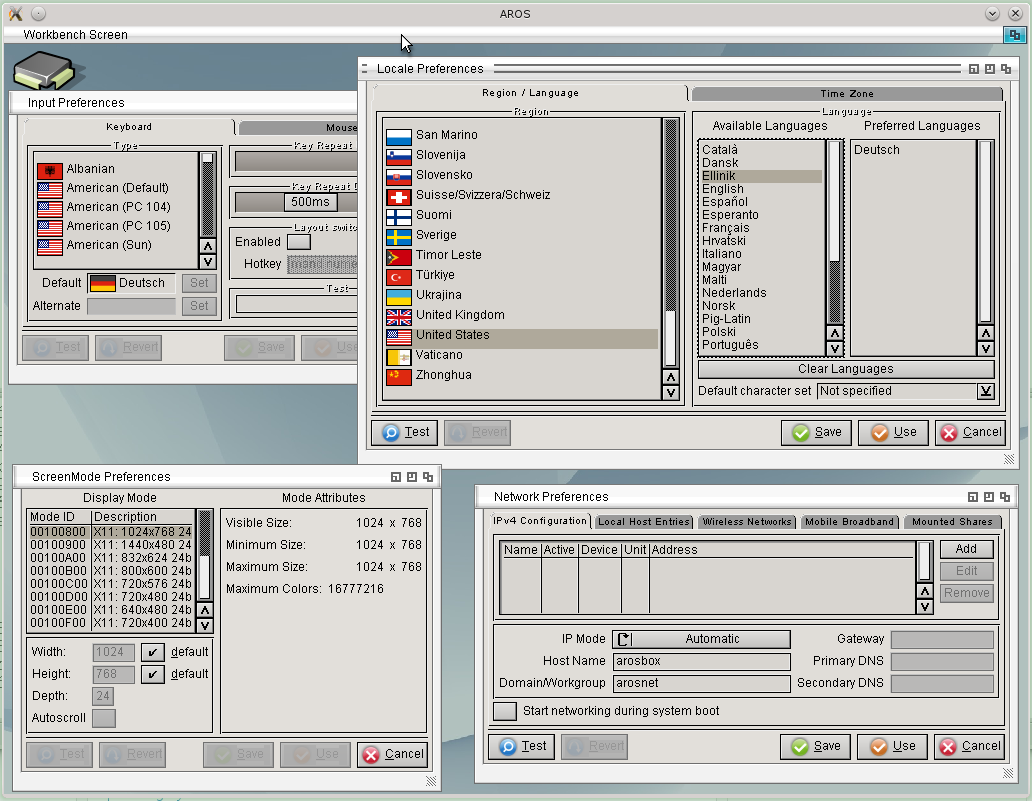Open the Wireless Networks tab
This screenshot has width=1032, height=801.
(x=747, y=522)
